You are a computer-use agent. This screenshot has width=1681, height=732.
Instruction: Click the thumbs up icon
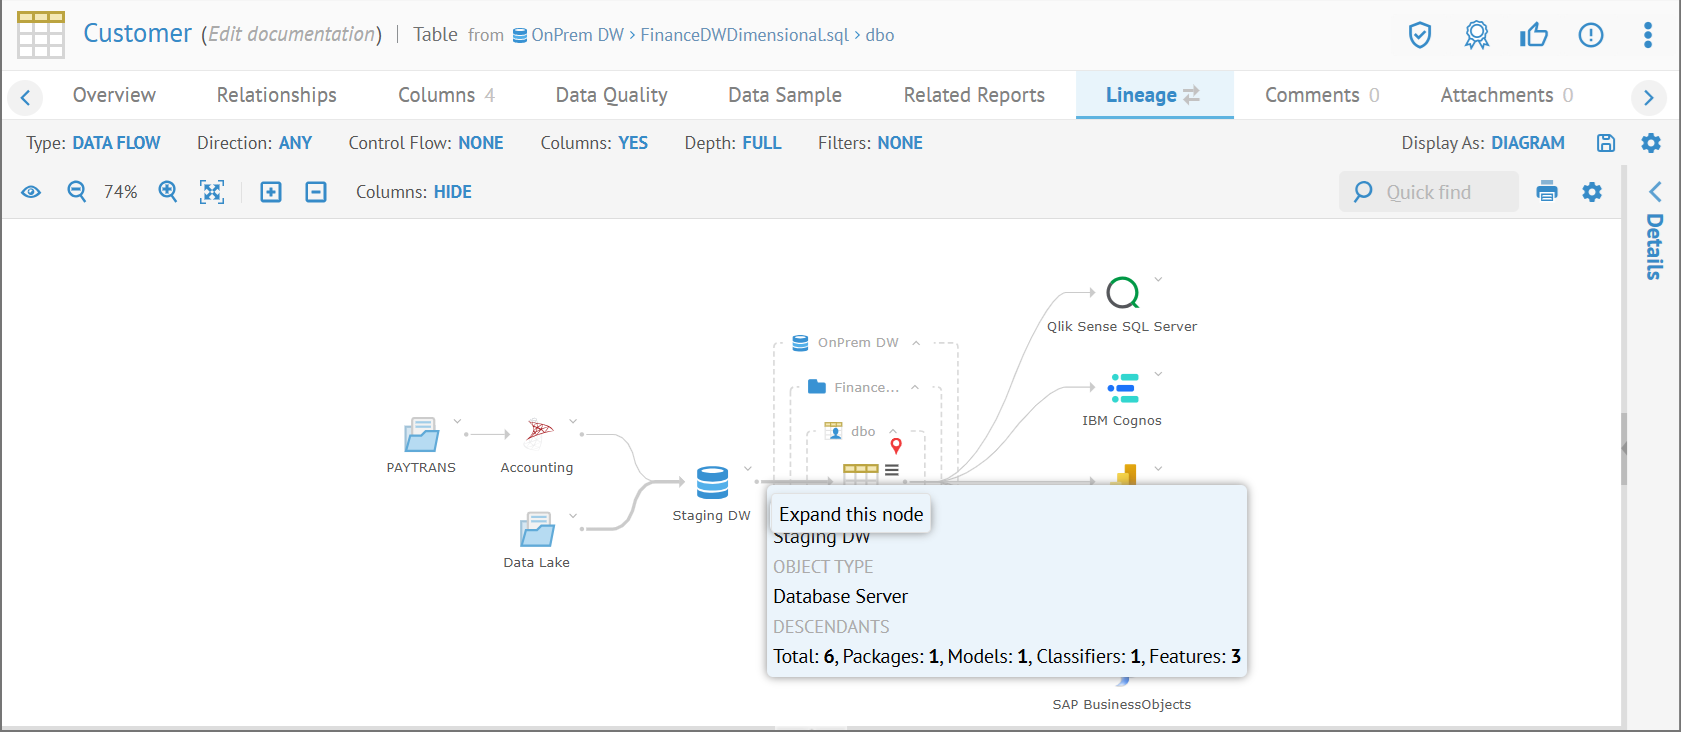[x=1533, y=36]
